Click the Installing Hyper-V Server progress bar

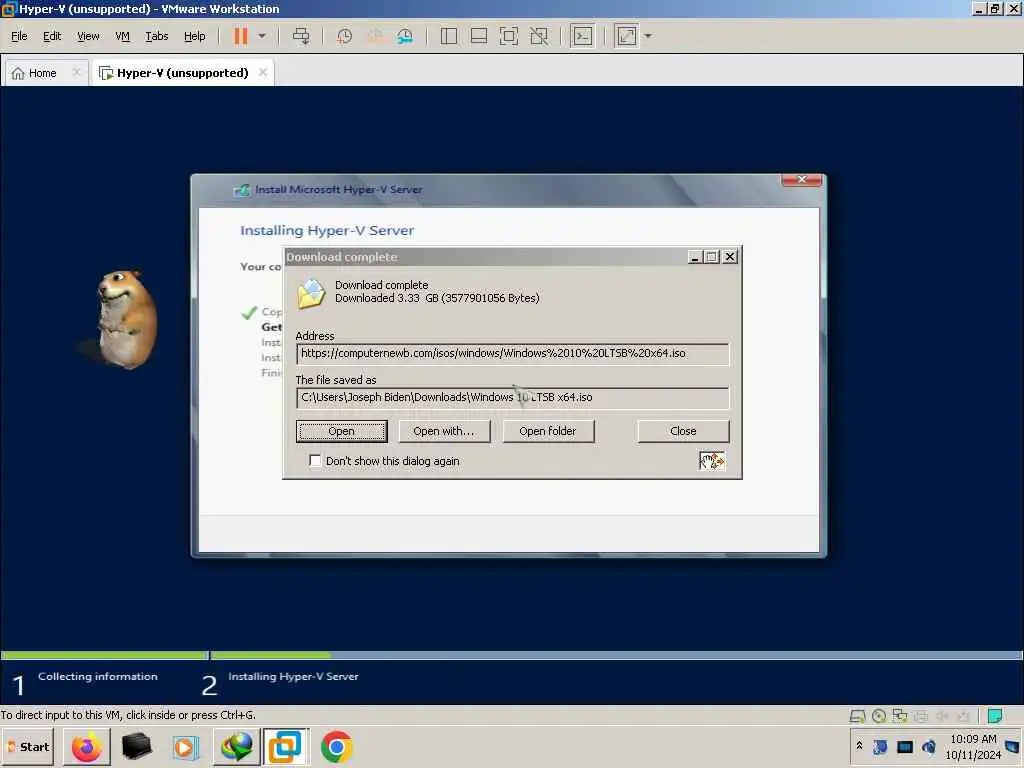pos(616,655)
